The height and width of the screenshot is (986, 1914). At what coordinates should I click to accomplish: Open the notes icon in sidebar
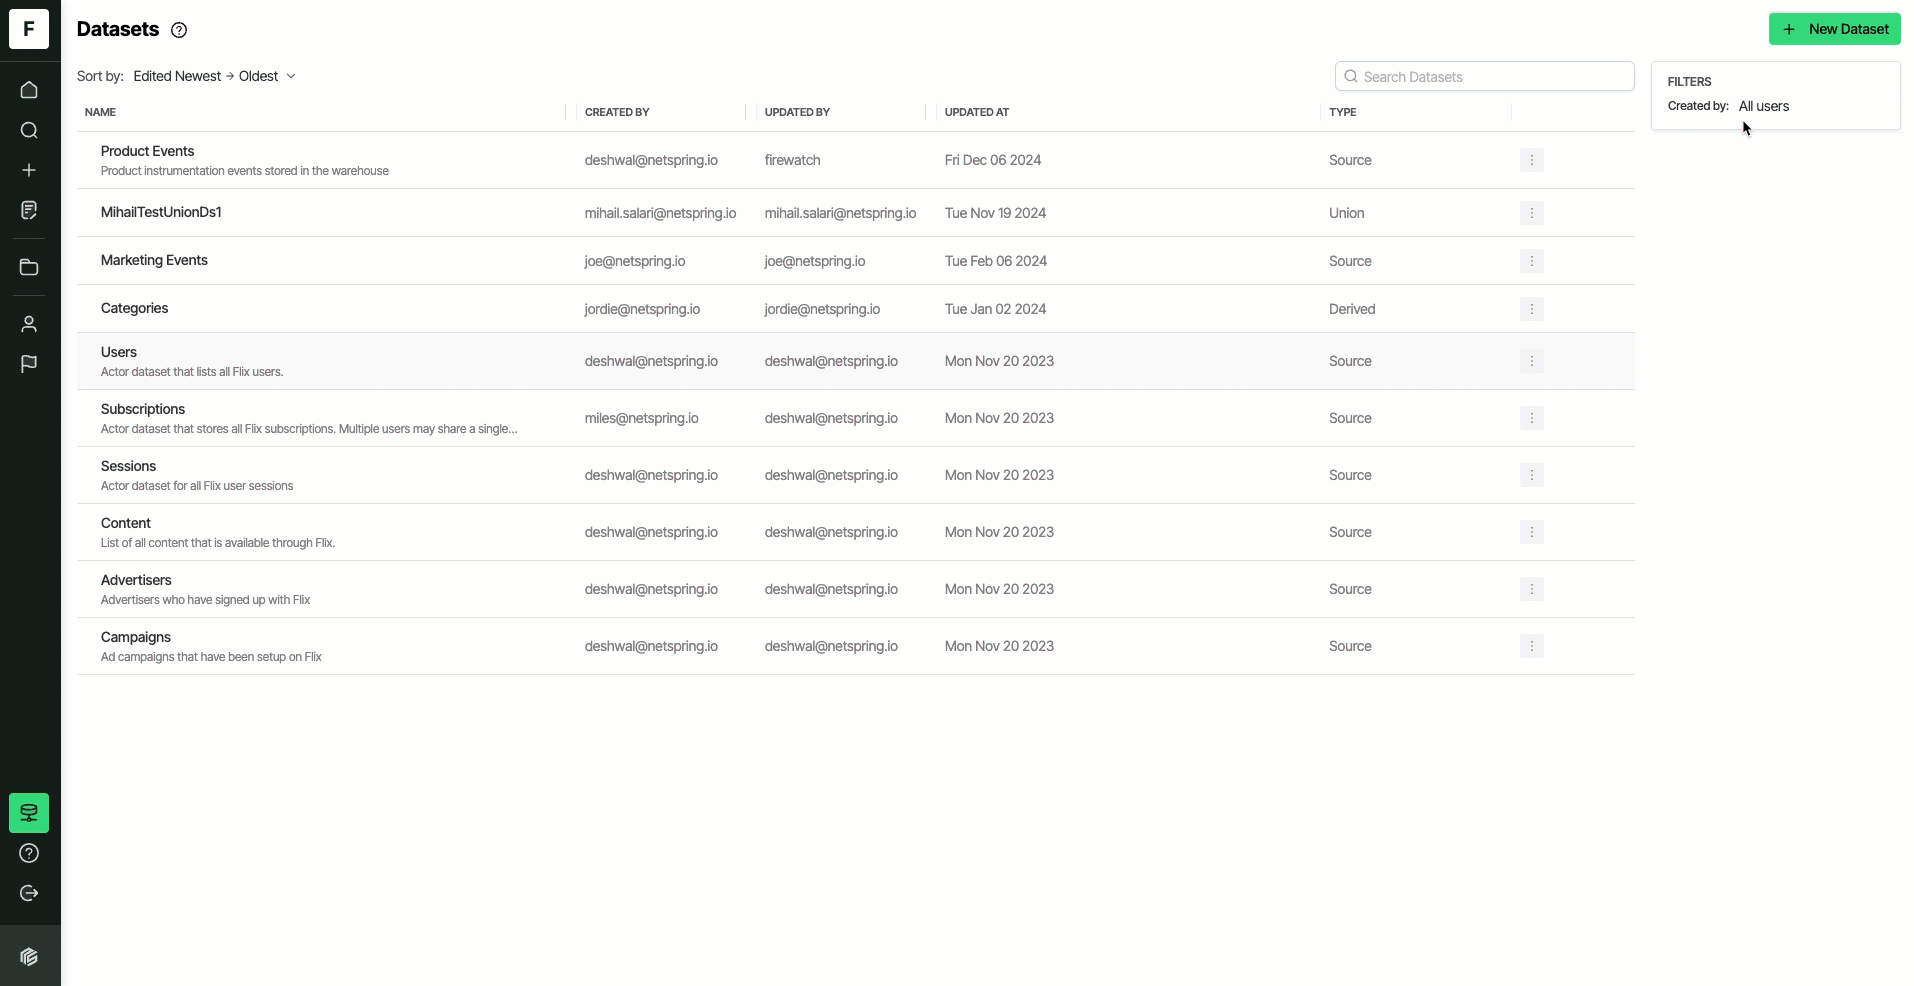pos(29,210)
